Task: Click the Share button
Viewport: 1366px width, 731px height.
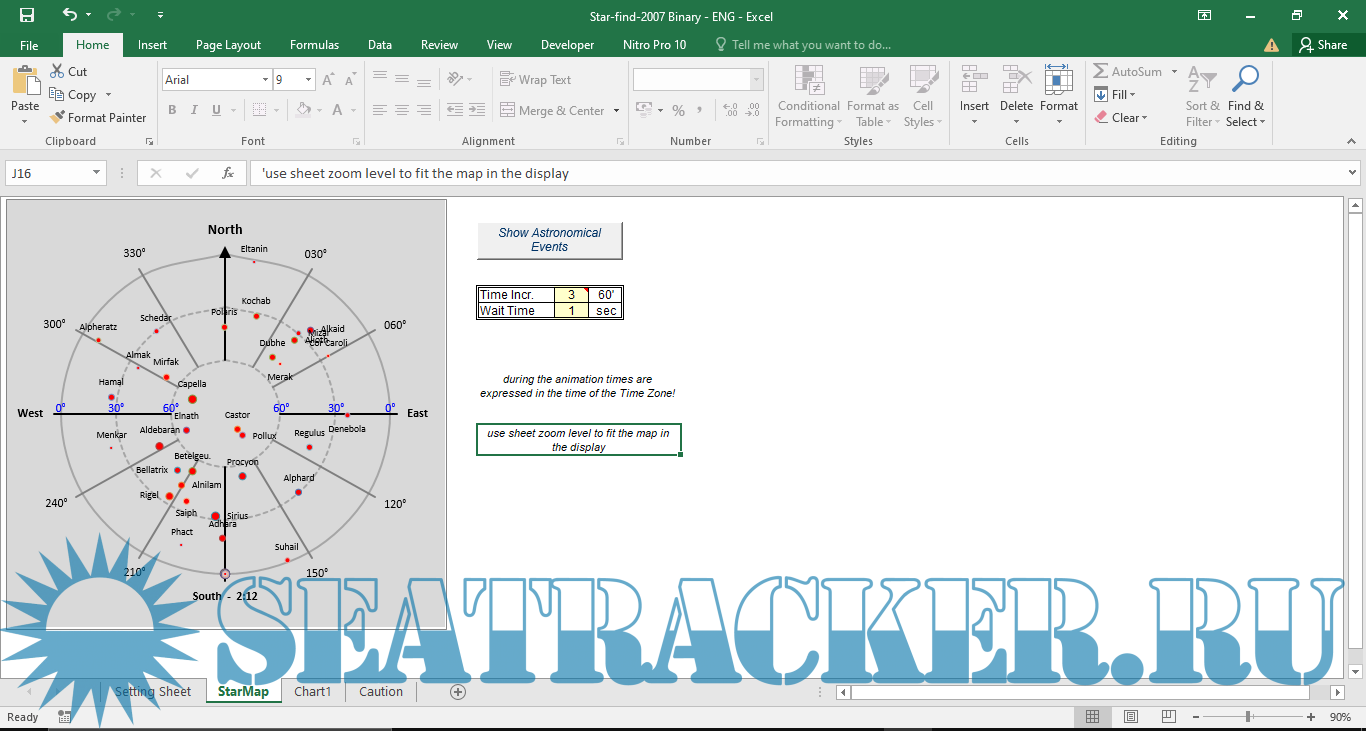Action: coord(1322,45)
